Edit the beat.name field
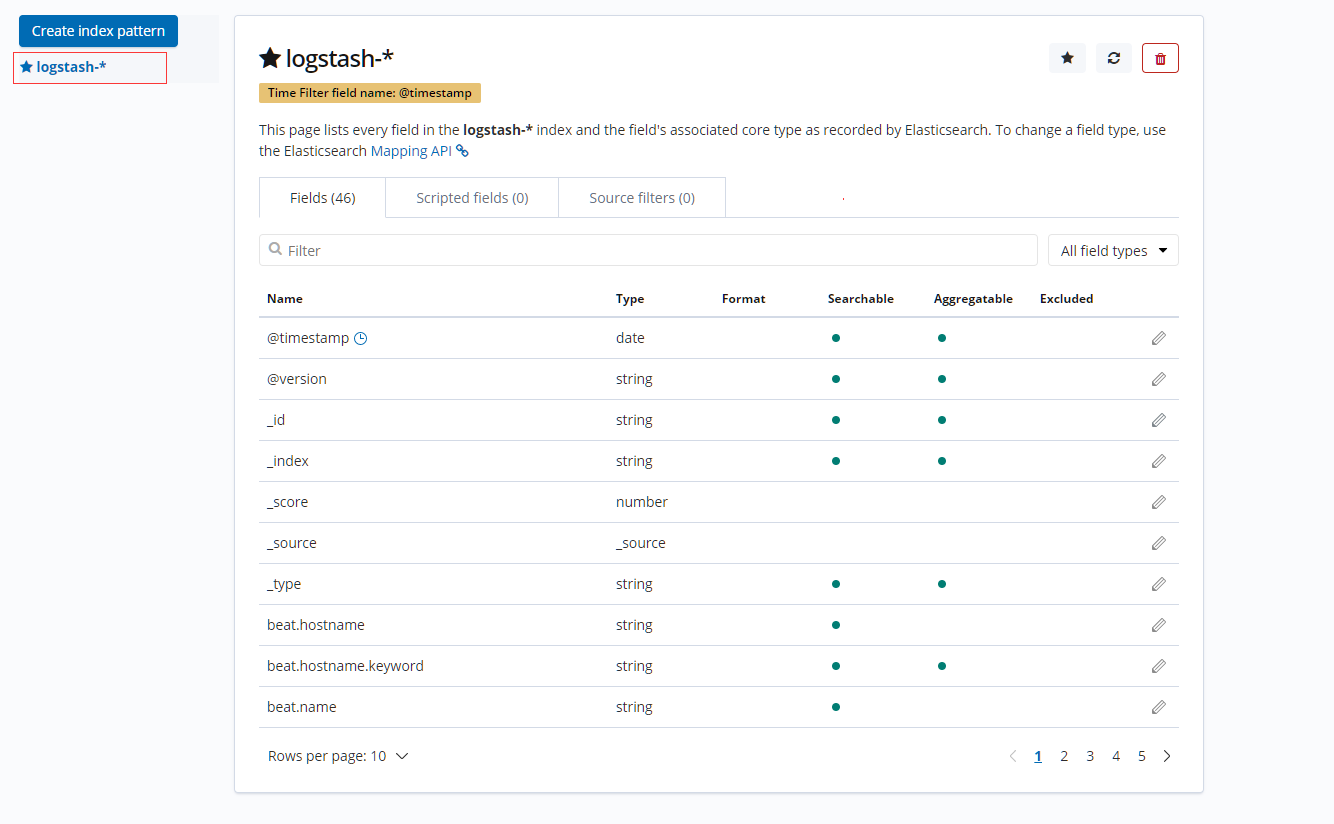 coord(1159,706)
